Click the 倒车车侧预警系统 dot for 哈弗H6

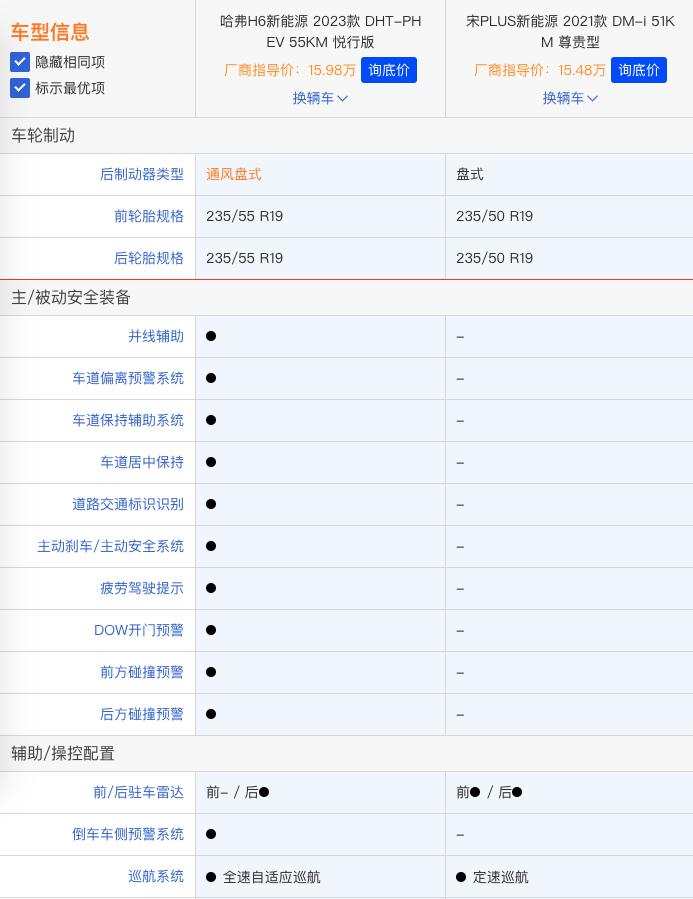click(x=211, y=834)
